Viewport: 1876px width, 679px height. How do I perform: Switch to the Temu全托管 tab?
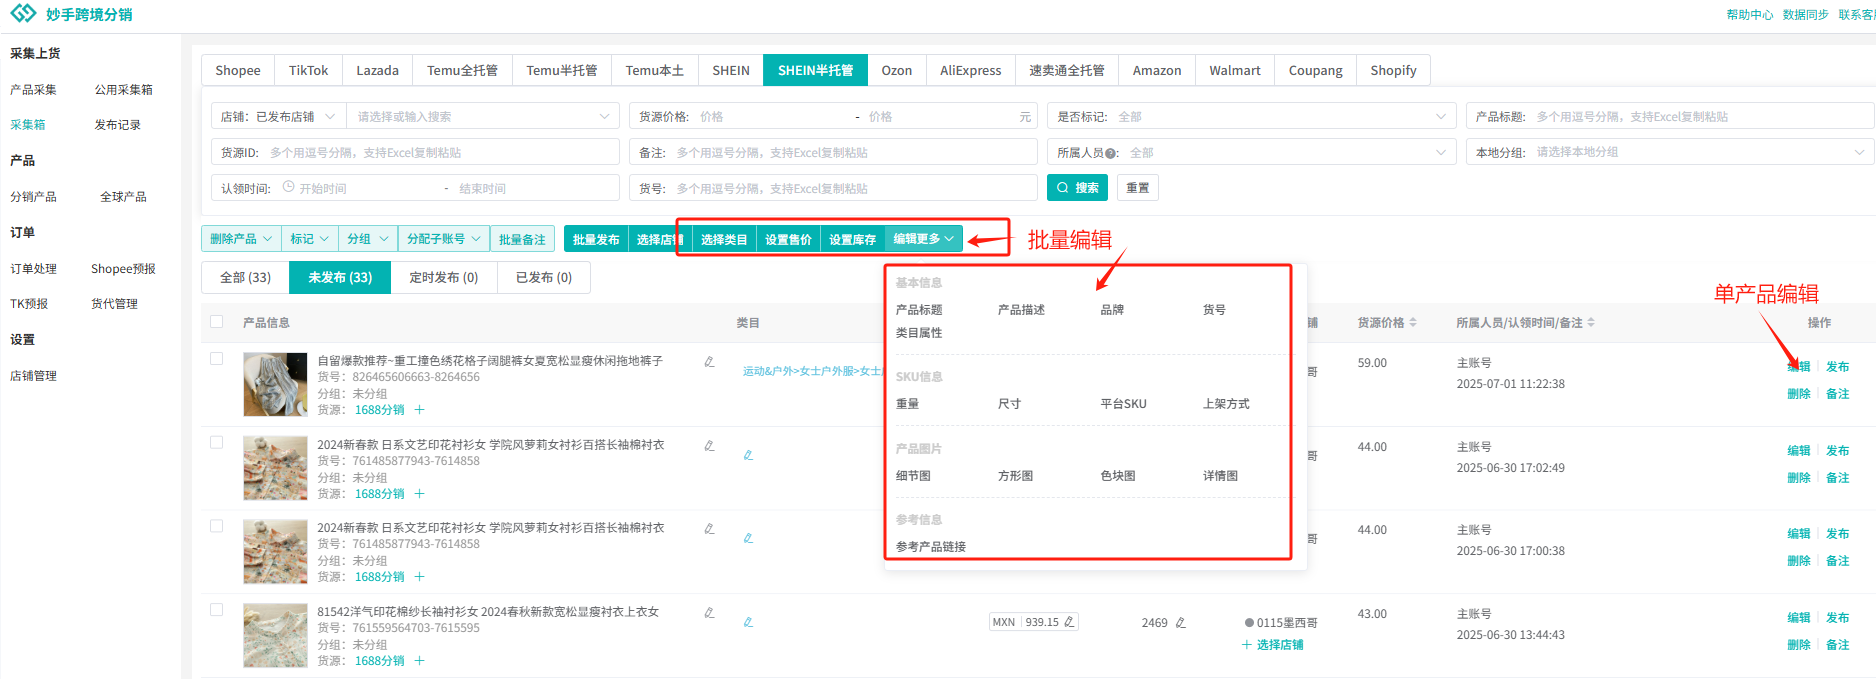pyautogui.click(x=462, y=70)
